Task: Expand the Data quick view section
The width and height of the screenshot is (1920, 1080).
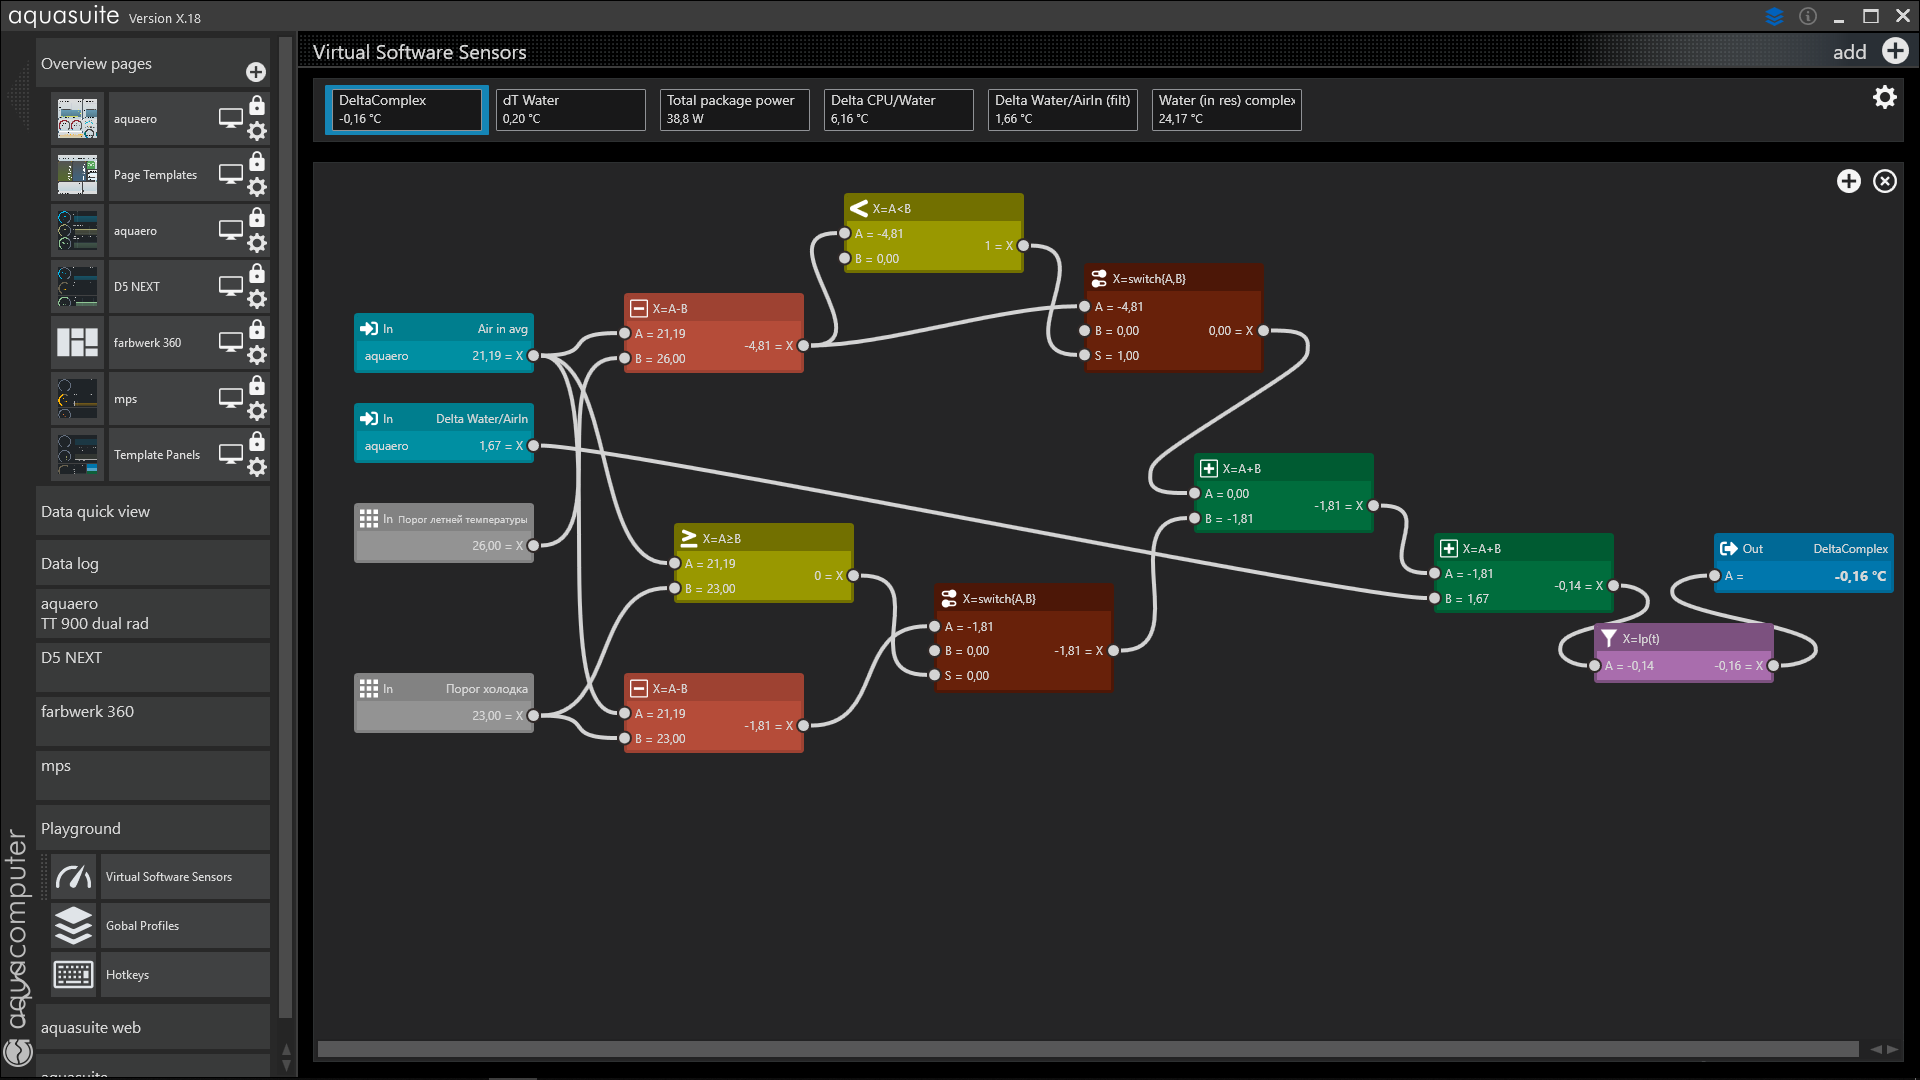Action: point(152,512)
